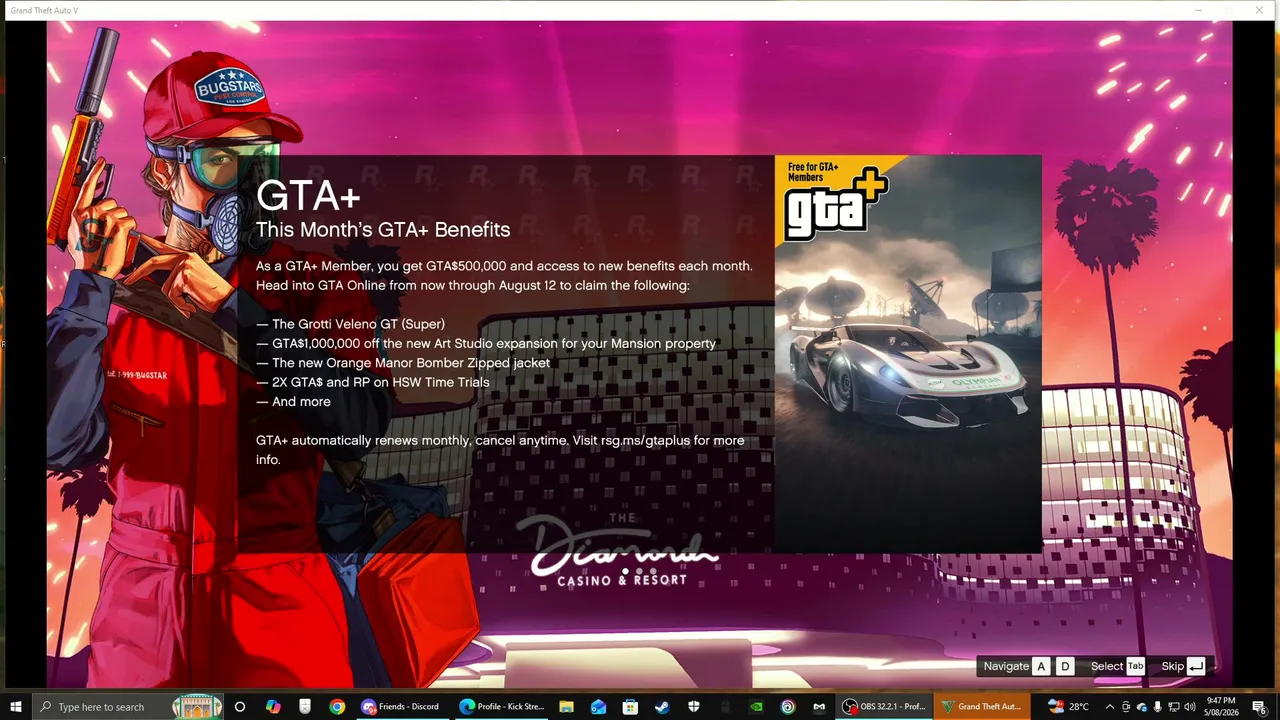The image size is (1280, 720).
Task: Click the Skip enter-key prompt
Action: click(1196, 666)
